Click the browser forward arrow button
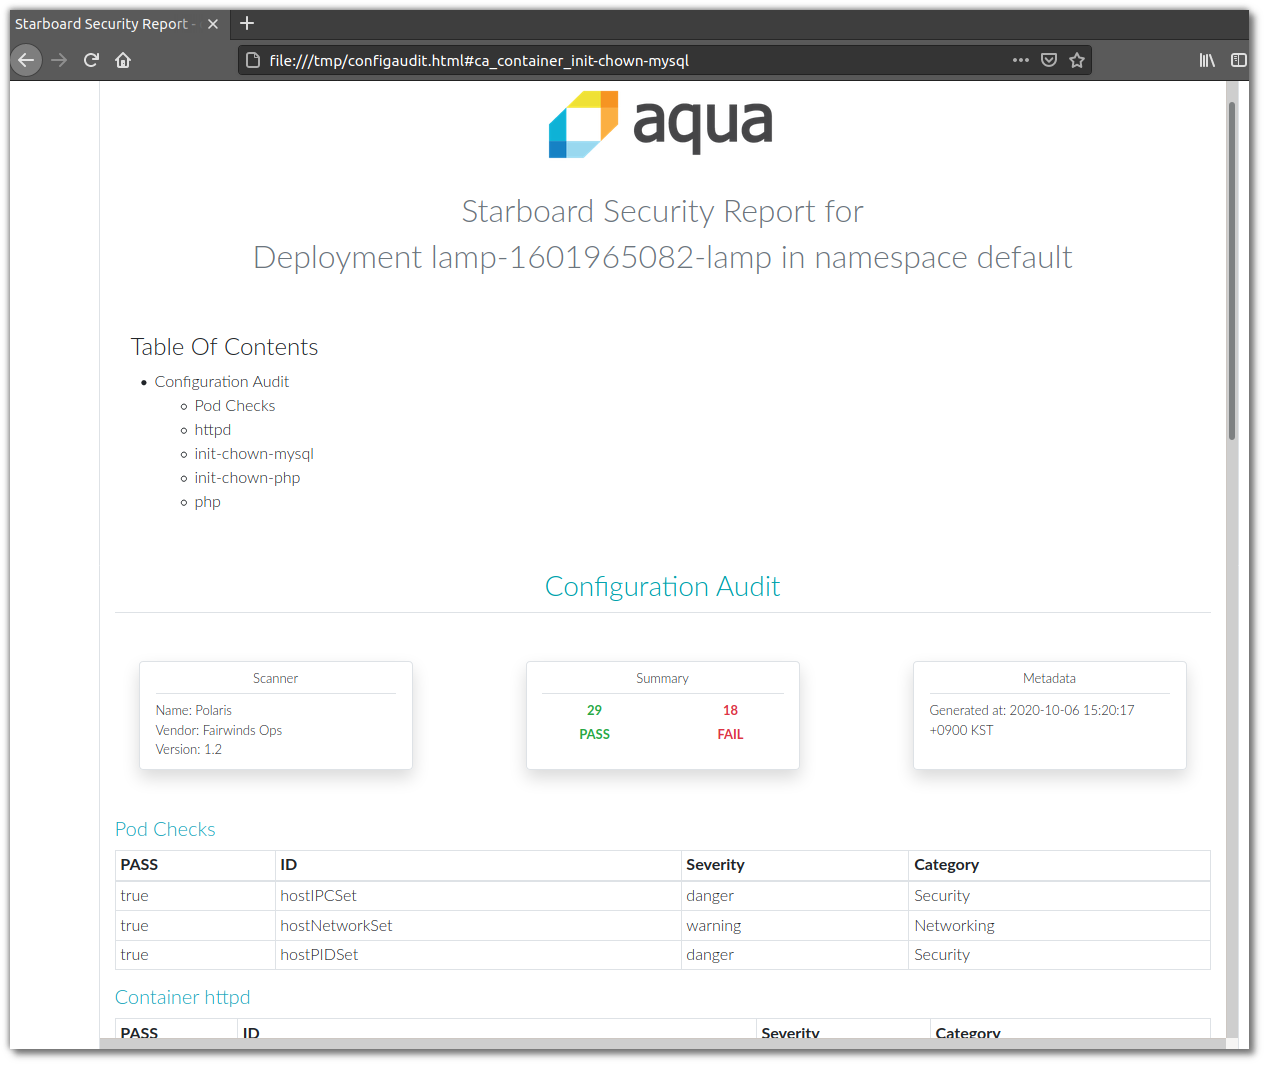1265x1065 pixels. click(x=59, y=60)
